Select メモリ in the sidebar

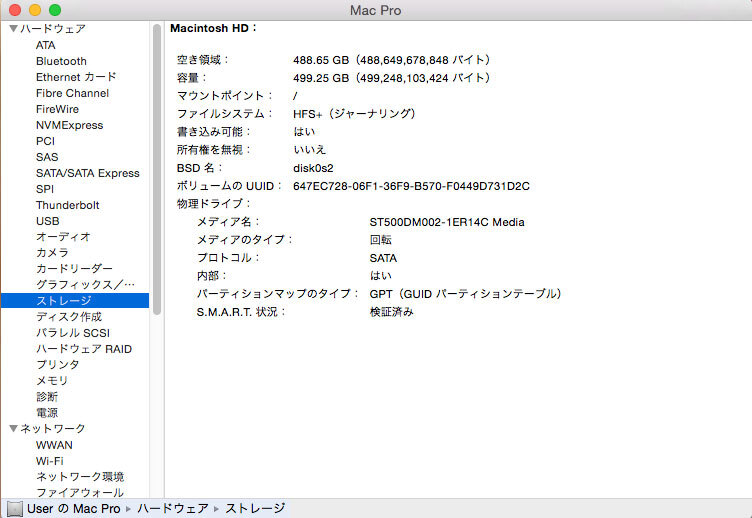point(52,381)
